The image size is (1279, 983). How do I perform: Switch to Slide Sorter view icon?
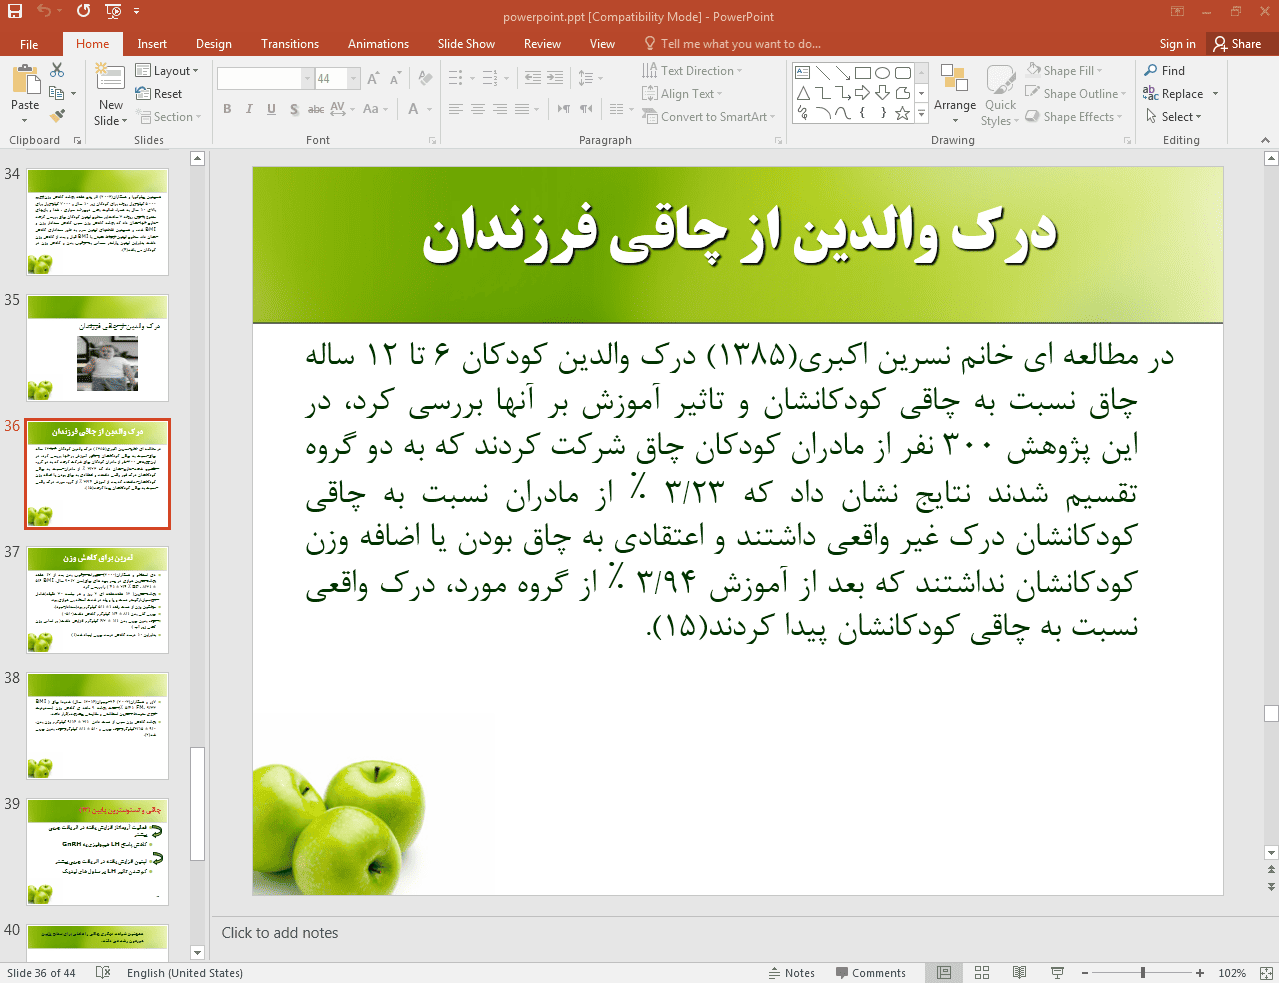coord(982,973)
